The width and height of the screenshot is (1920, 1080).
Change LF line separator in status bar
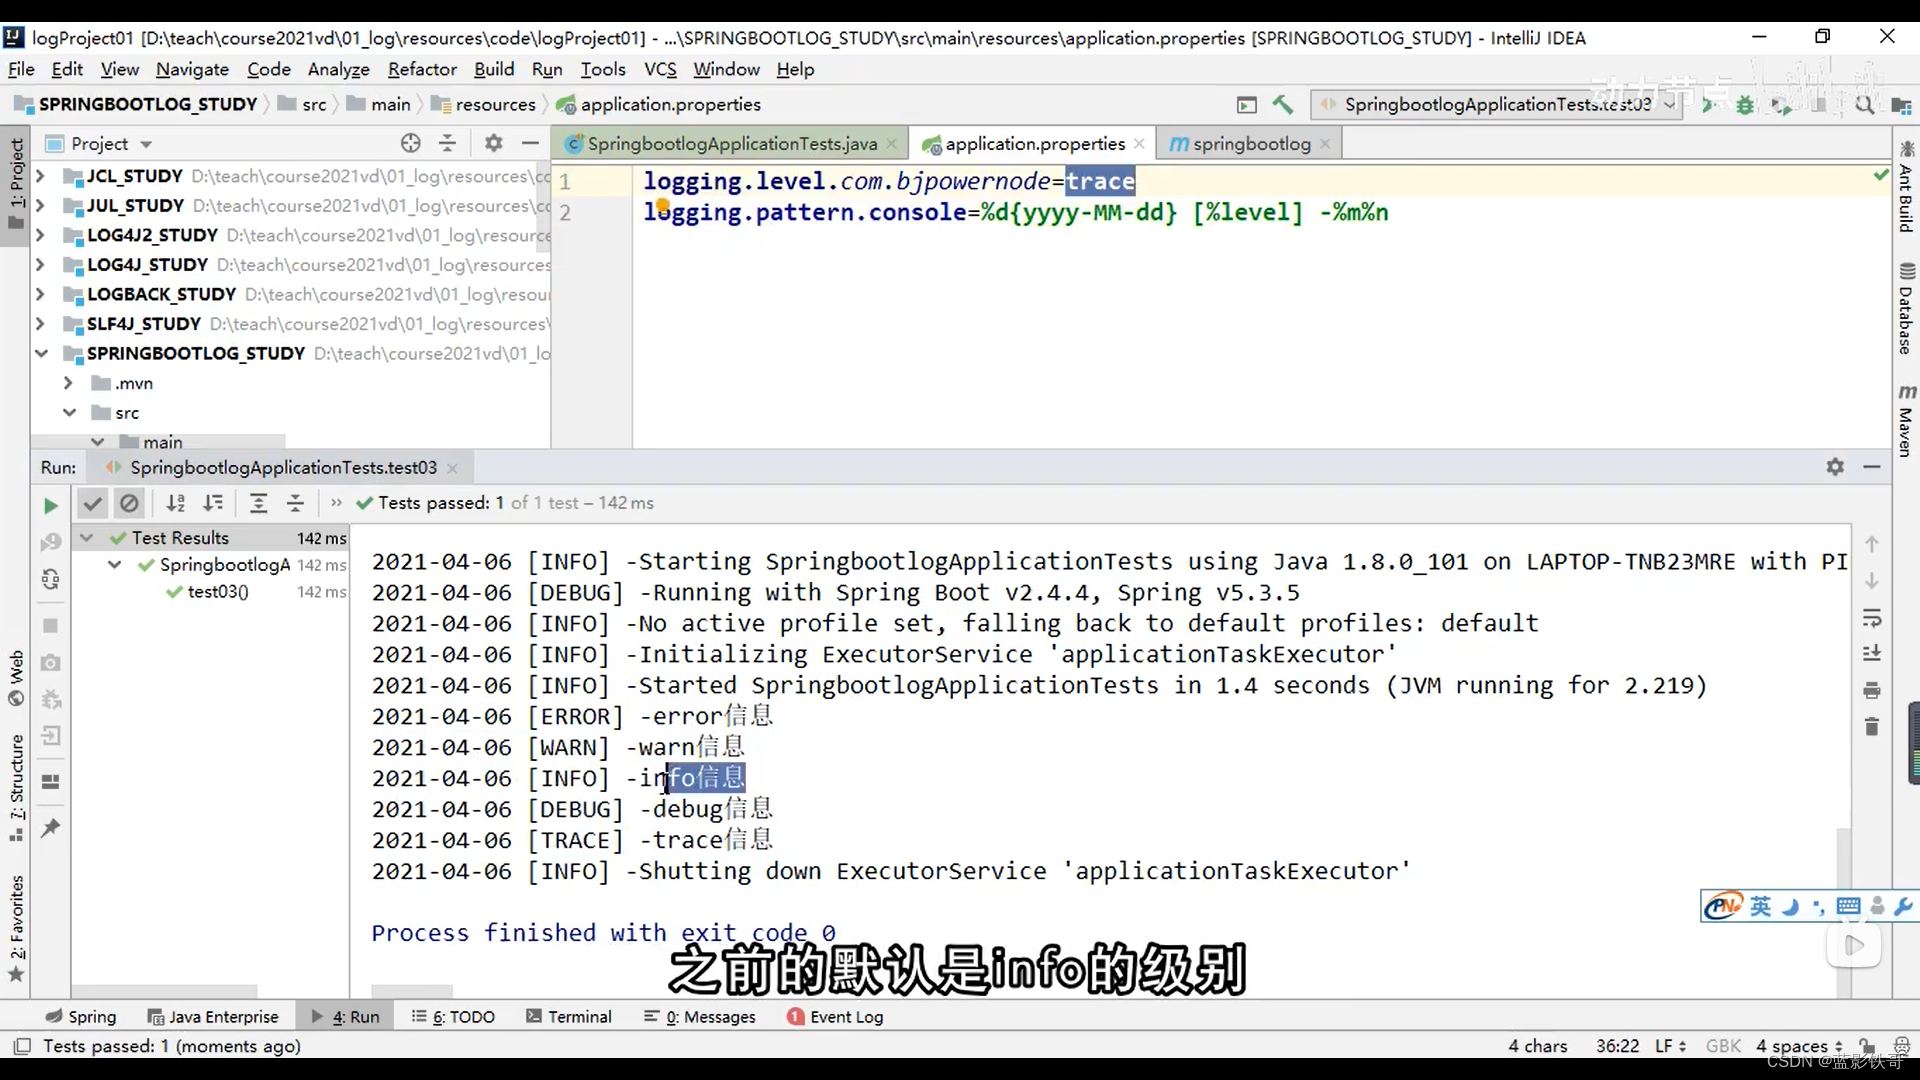tap(1670, 1046)
